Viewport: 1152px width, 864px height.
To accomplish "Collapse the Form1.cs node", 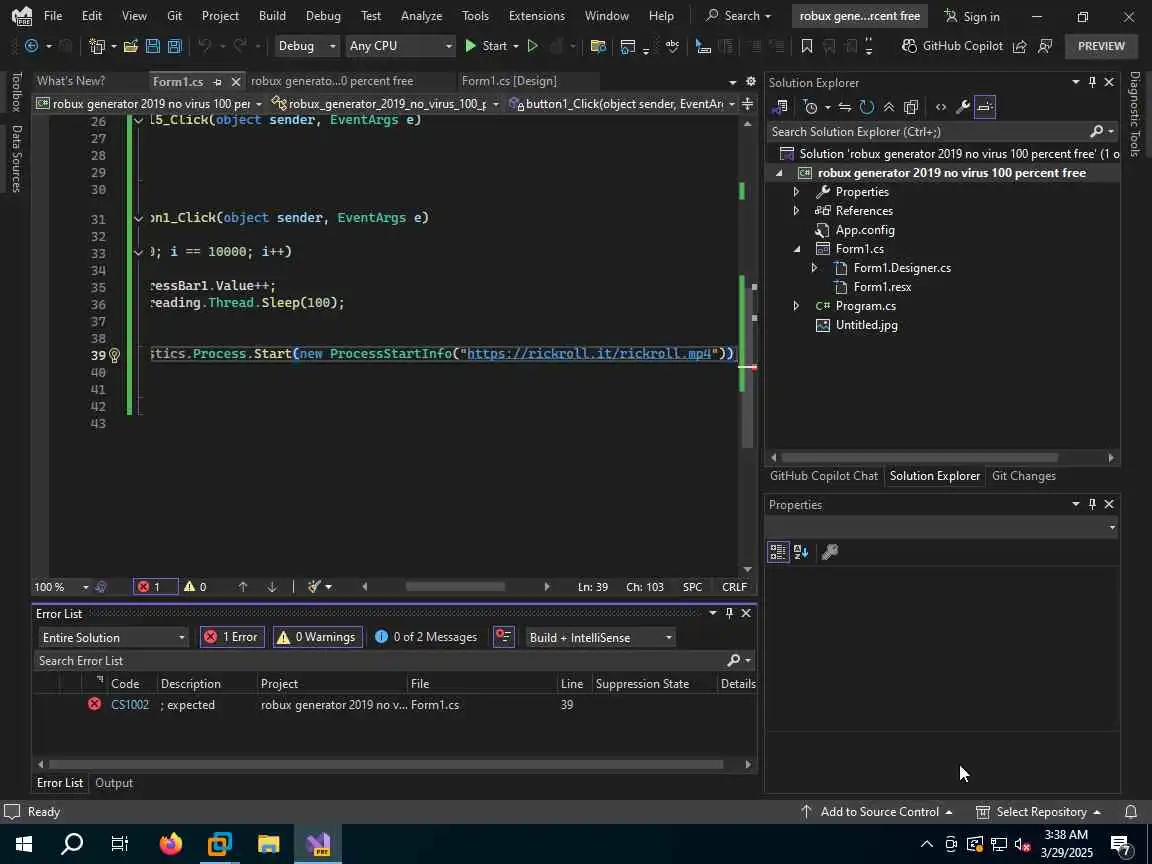I will tap(796, 249).
